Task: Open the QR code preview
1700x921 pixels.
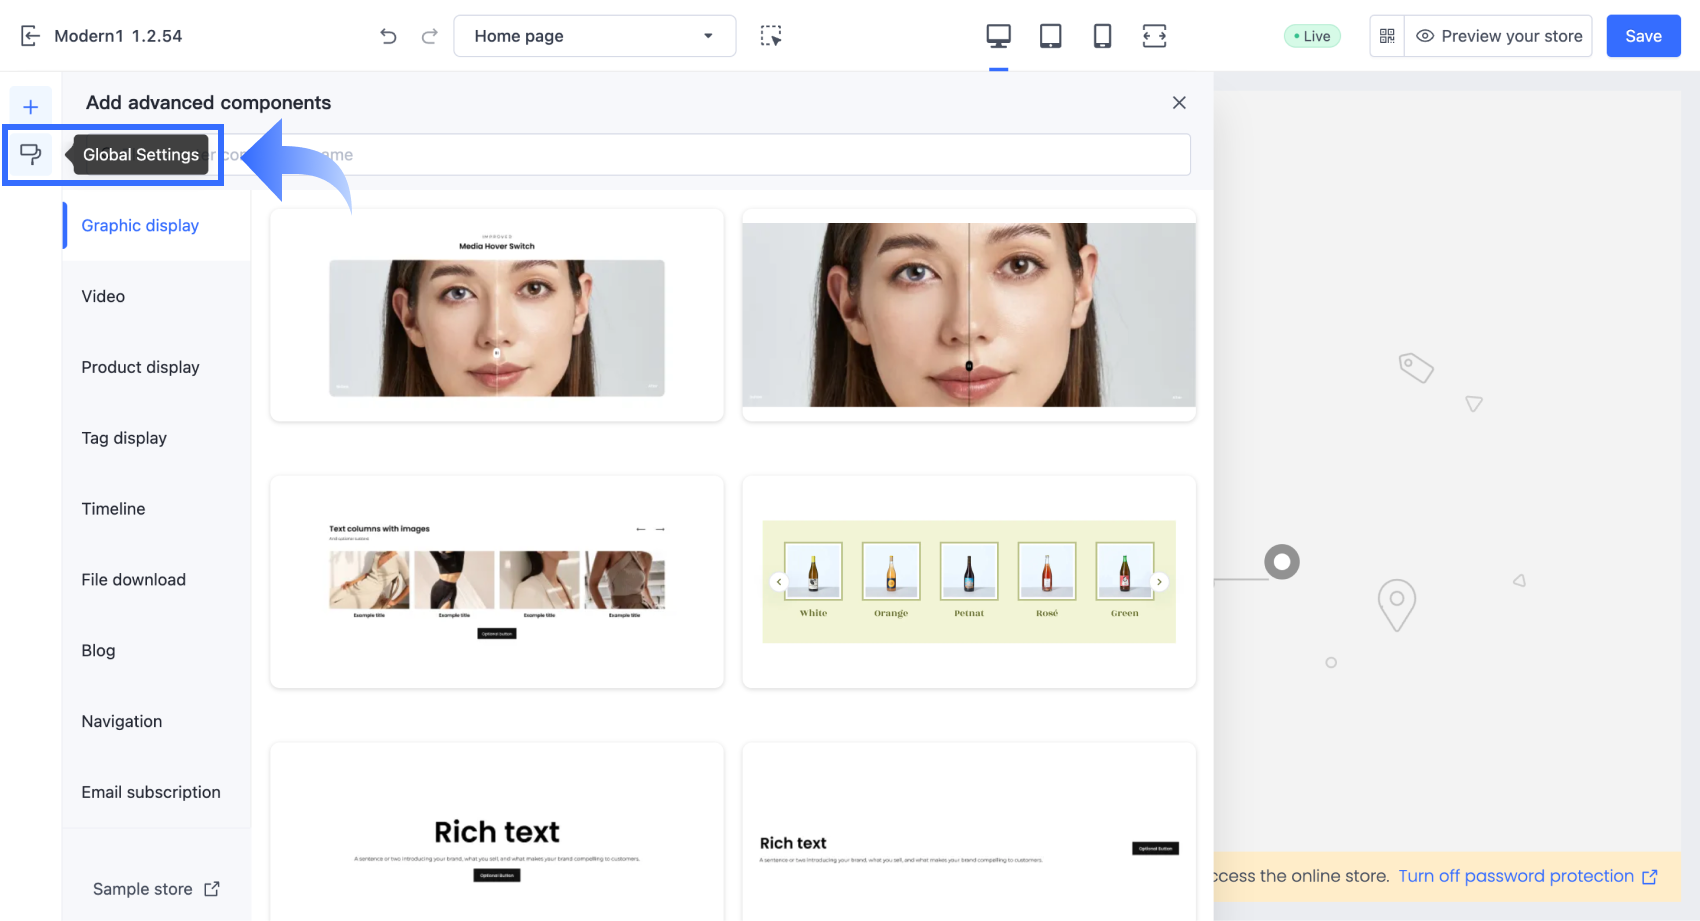Action: click(x=1387, y=36)
